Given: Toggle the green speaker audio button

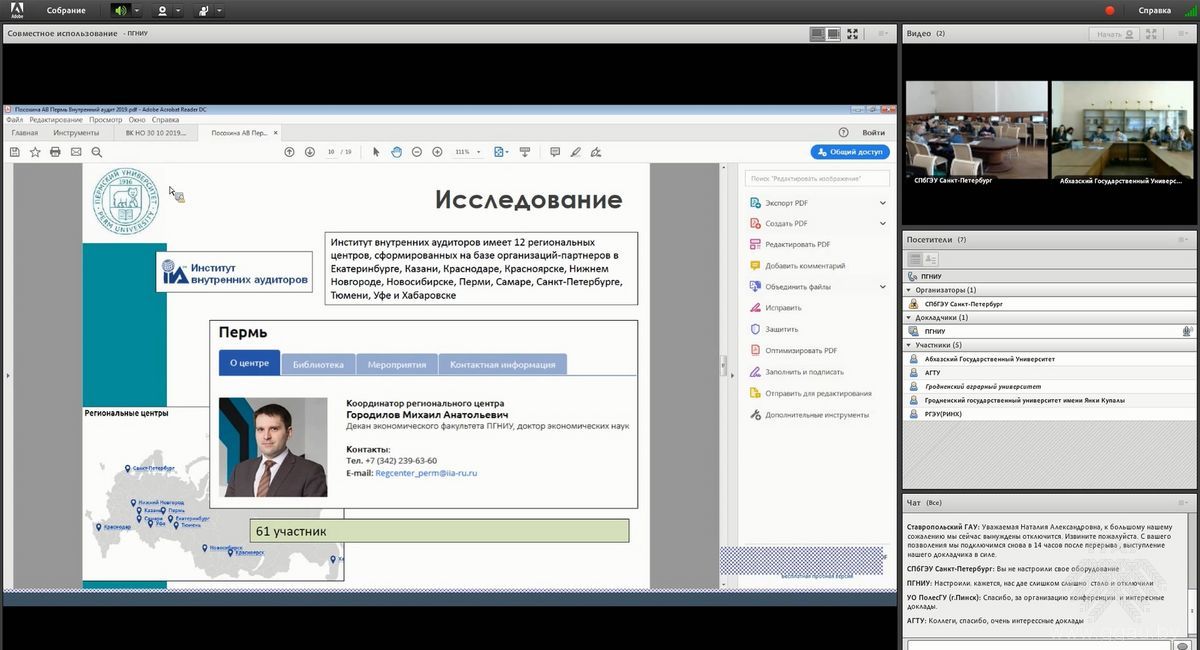Looking at the screenshot, I should click(x=120, y=10).
